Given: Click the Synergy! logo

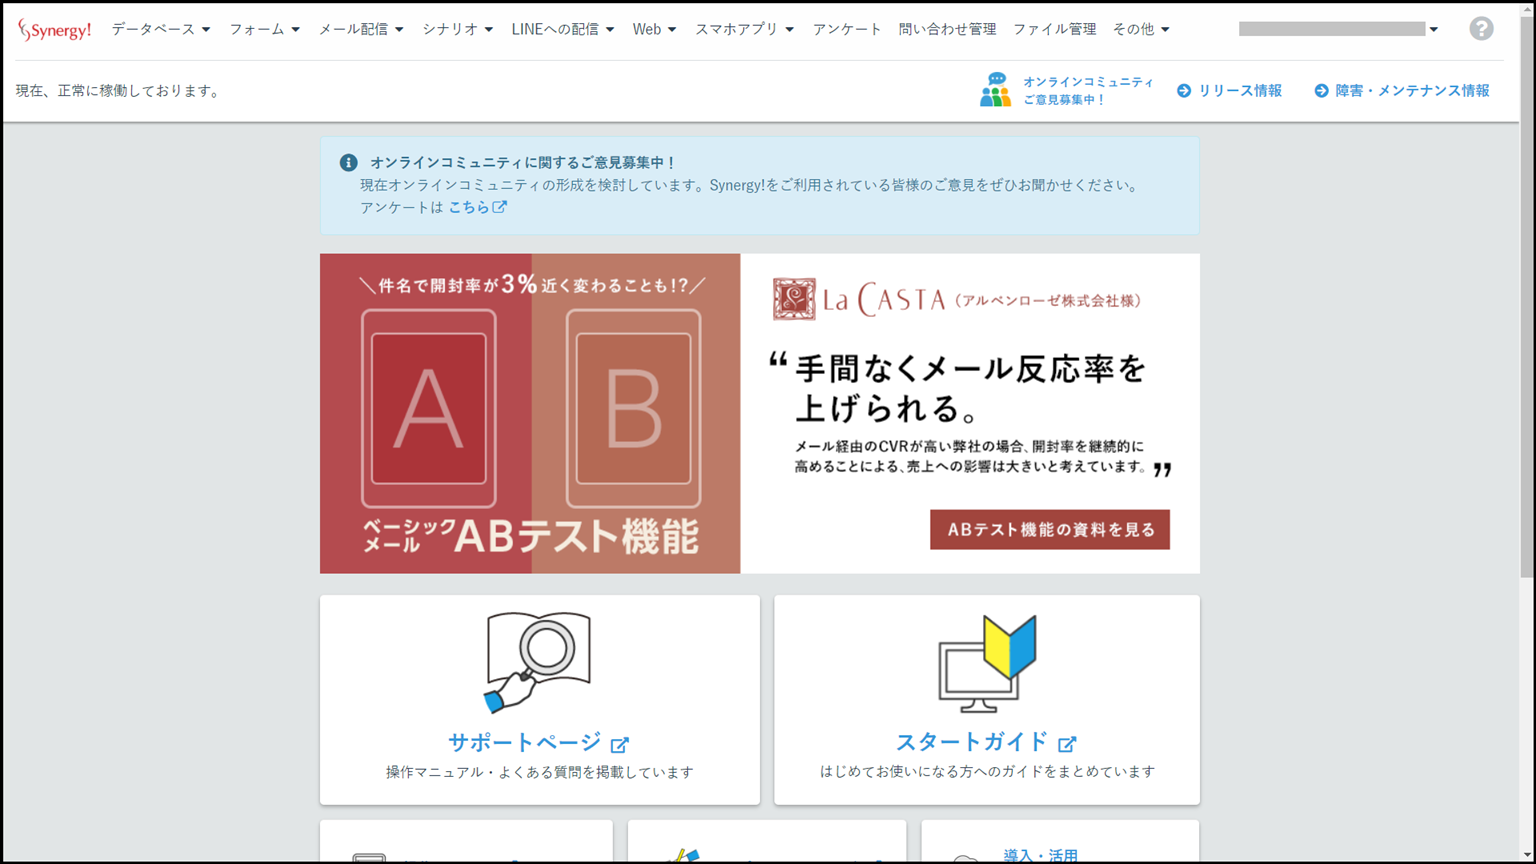Looking at the screenshot, I should click(54, 30).
